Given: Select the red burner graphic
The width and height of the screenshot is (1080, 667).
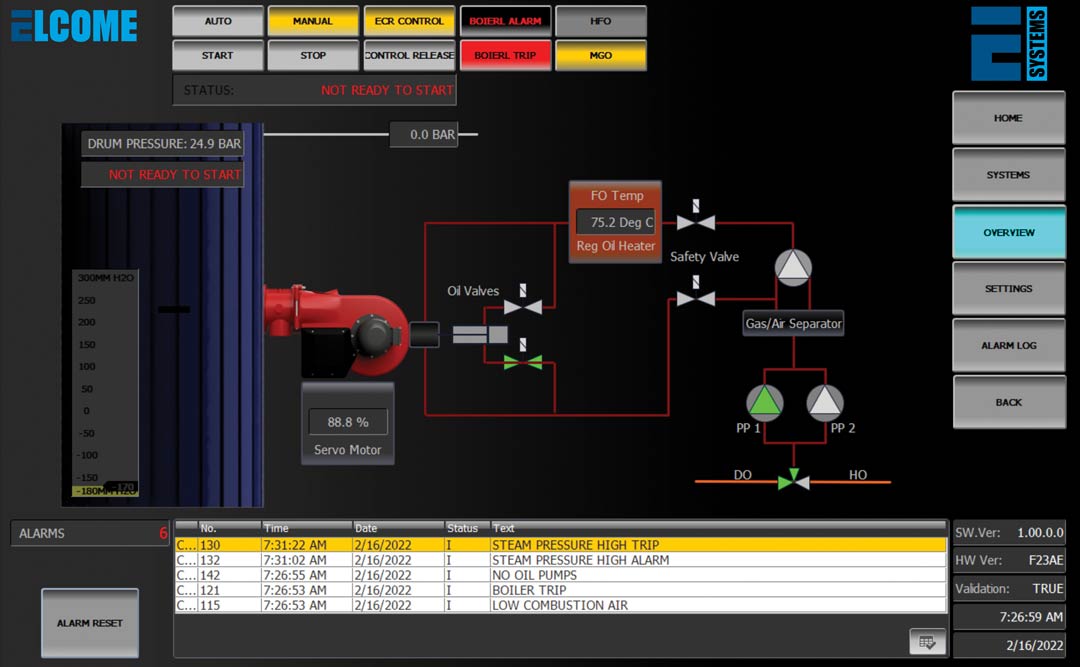Looking at the screenshot, I should tap(336, 331).
